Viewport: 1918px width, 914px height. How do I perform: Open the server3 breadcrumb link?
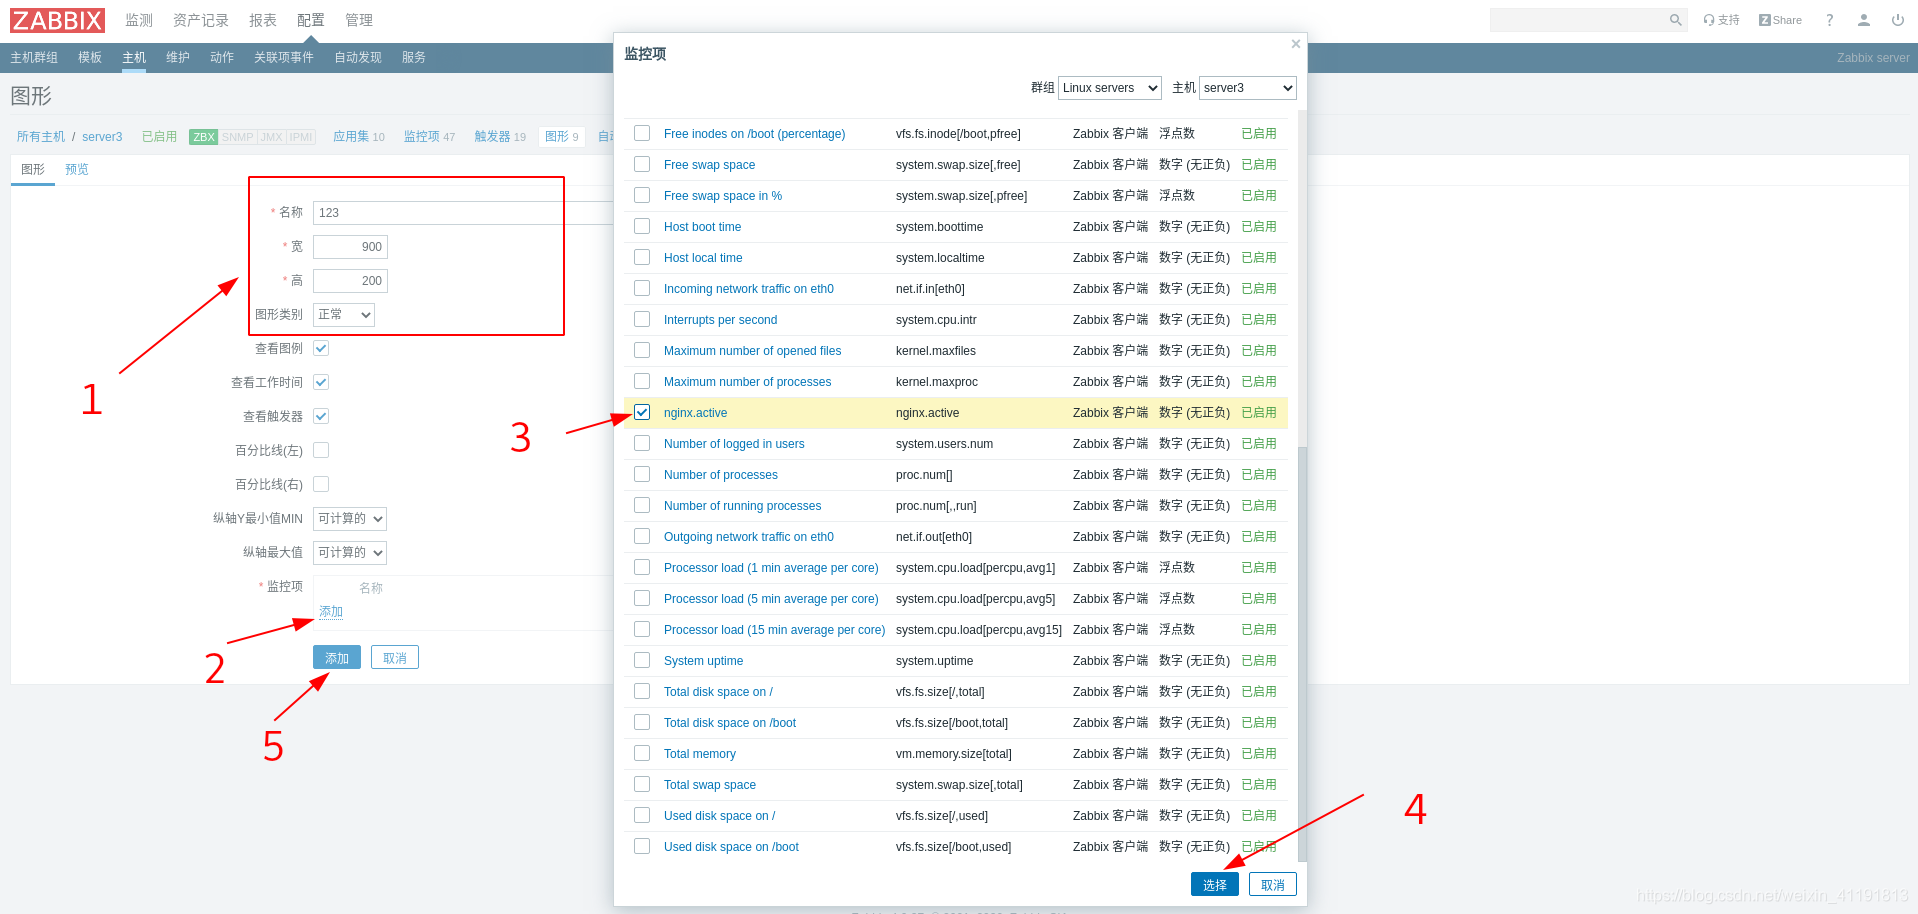pos(102,137)
